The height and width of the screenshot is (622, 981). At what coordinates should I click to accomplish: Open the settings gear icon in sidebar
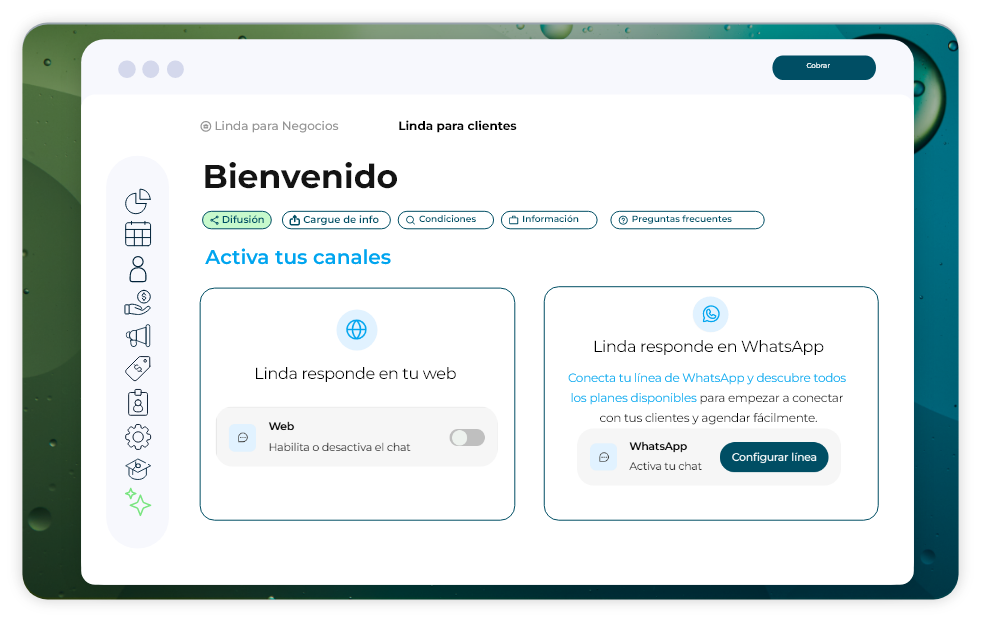(138, 437)
